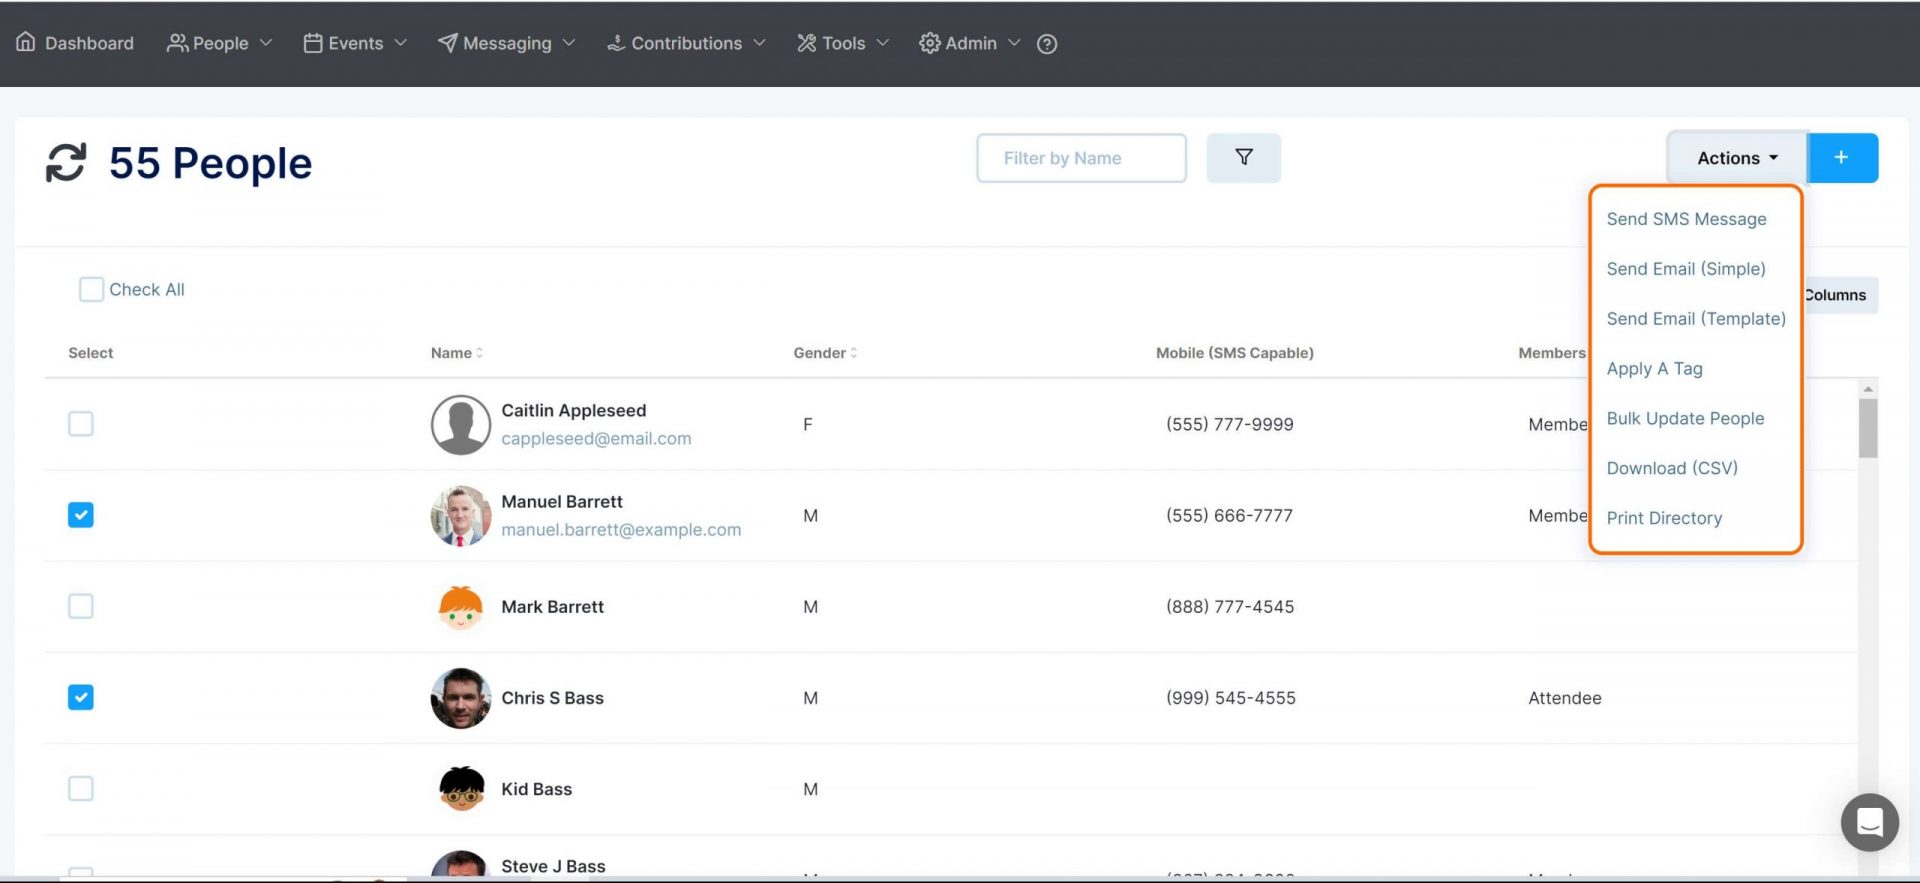1920x883 pixels.
Task: Sort the Gender column
Action: coord(853,353)
